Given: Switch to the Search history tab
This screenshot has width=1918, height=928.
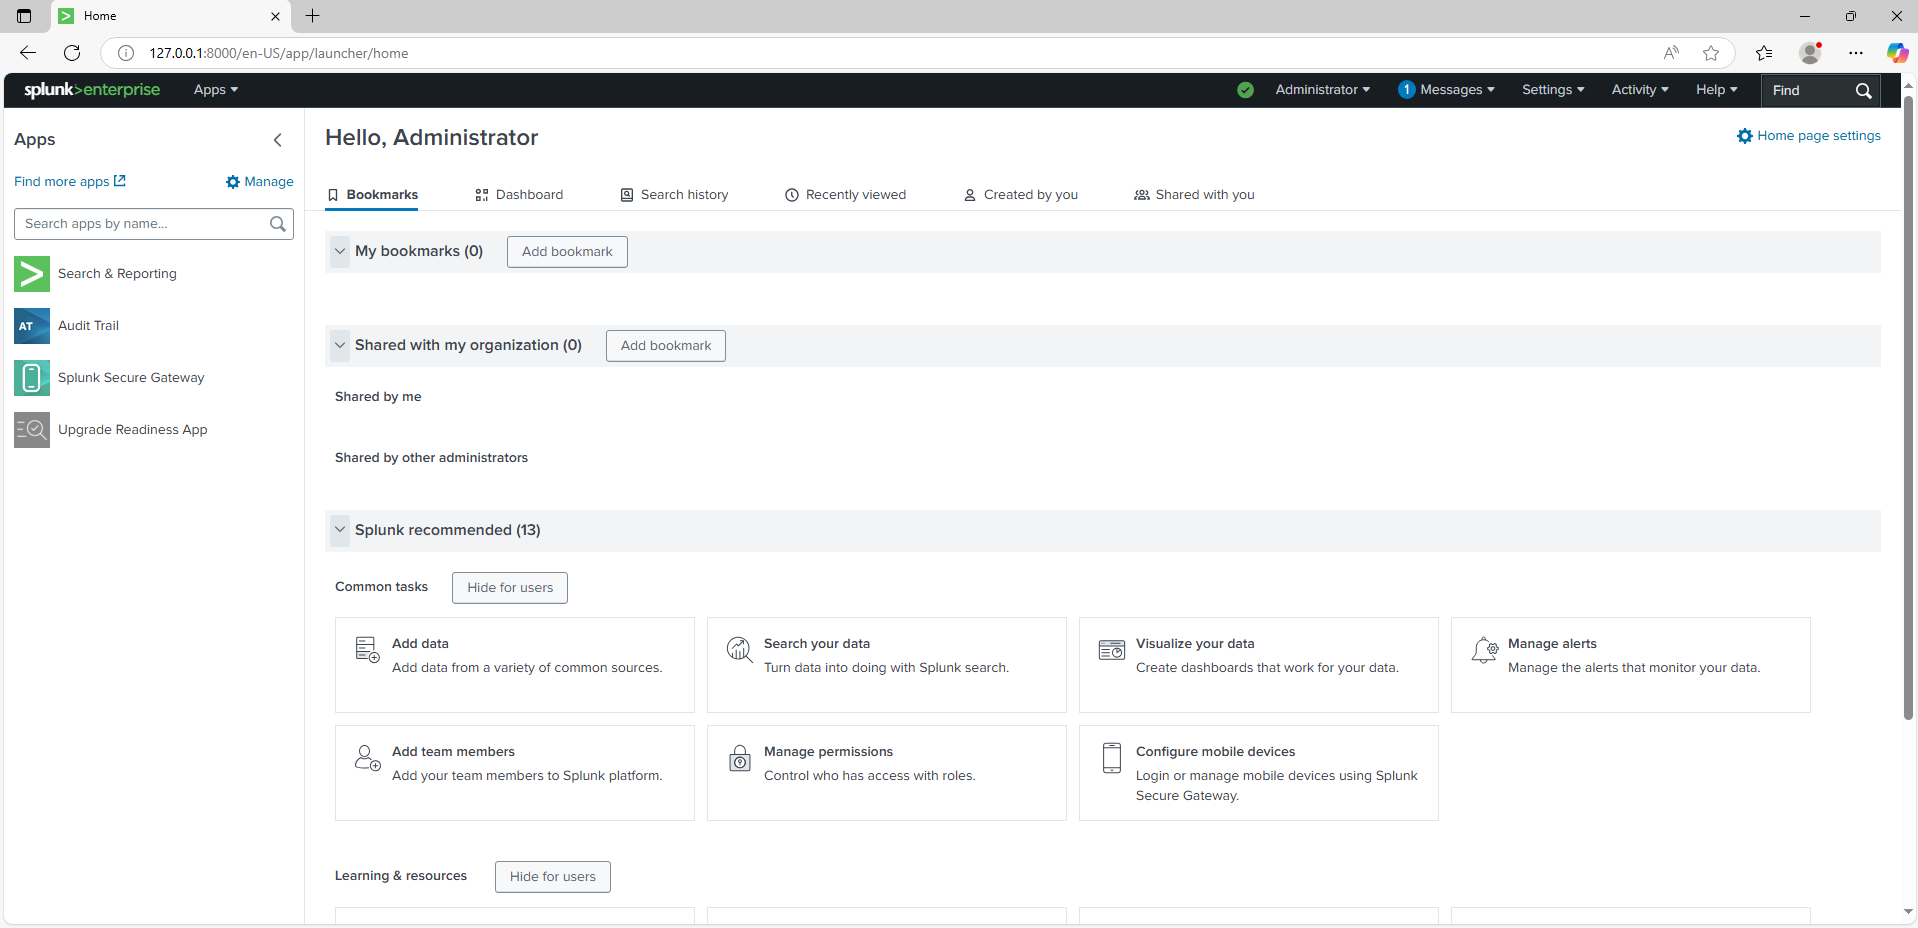Looking at the screenshot, I should point(674,195).
